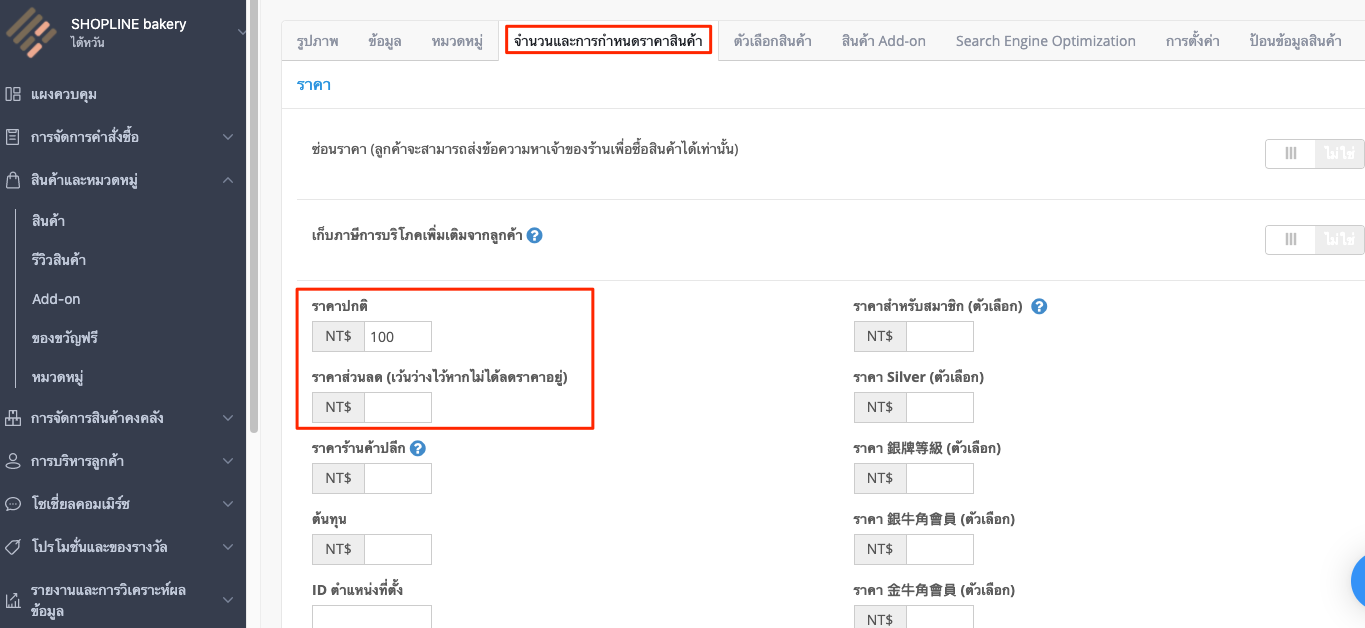Click the SHOPLINE bakery store logo
The width and height of the screenshot is (1365, 628).
coord(32,32)
